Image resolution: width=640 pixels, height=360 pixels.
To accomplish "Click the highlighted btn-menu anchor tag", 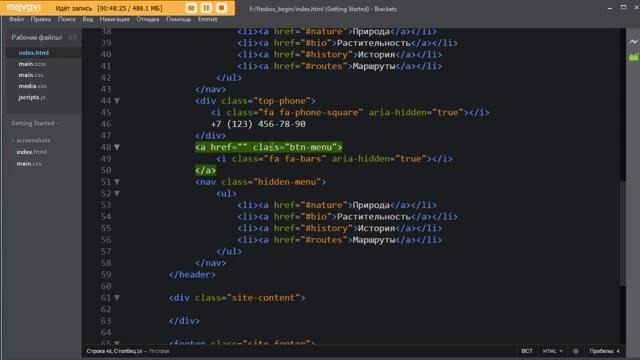I will 269,147.
